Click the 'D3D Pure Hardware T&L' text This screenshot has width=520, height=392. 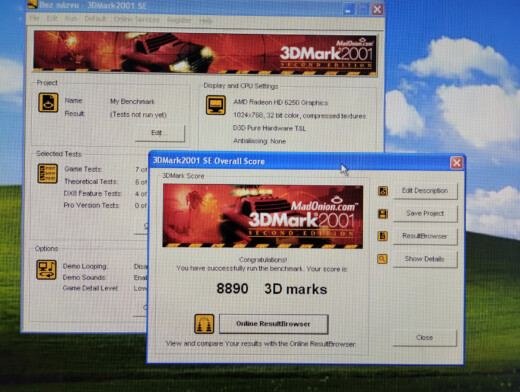coord(269,128)
